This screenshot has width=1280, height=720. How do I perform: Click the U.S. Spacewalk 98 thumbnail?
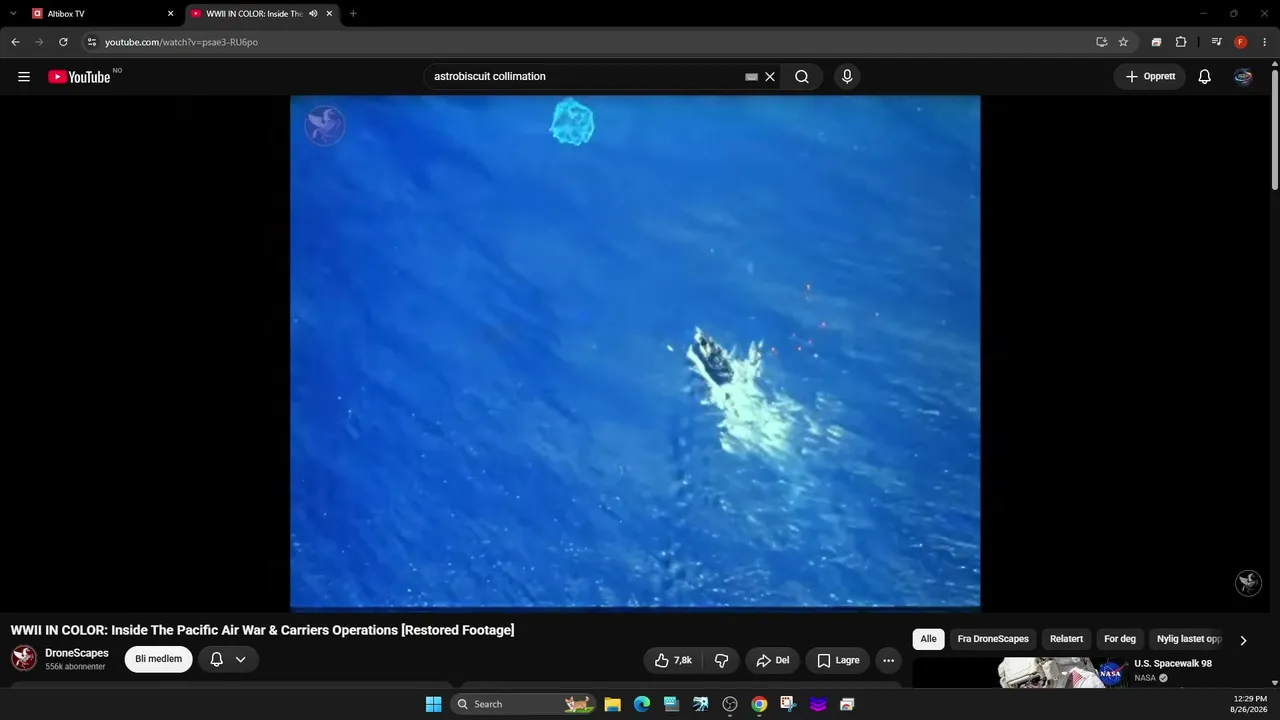pos(1020,673)
